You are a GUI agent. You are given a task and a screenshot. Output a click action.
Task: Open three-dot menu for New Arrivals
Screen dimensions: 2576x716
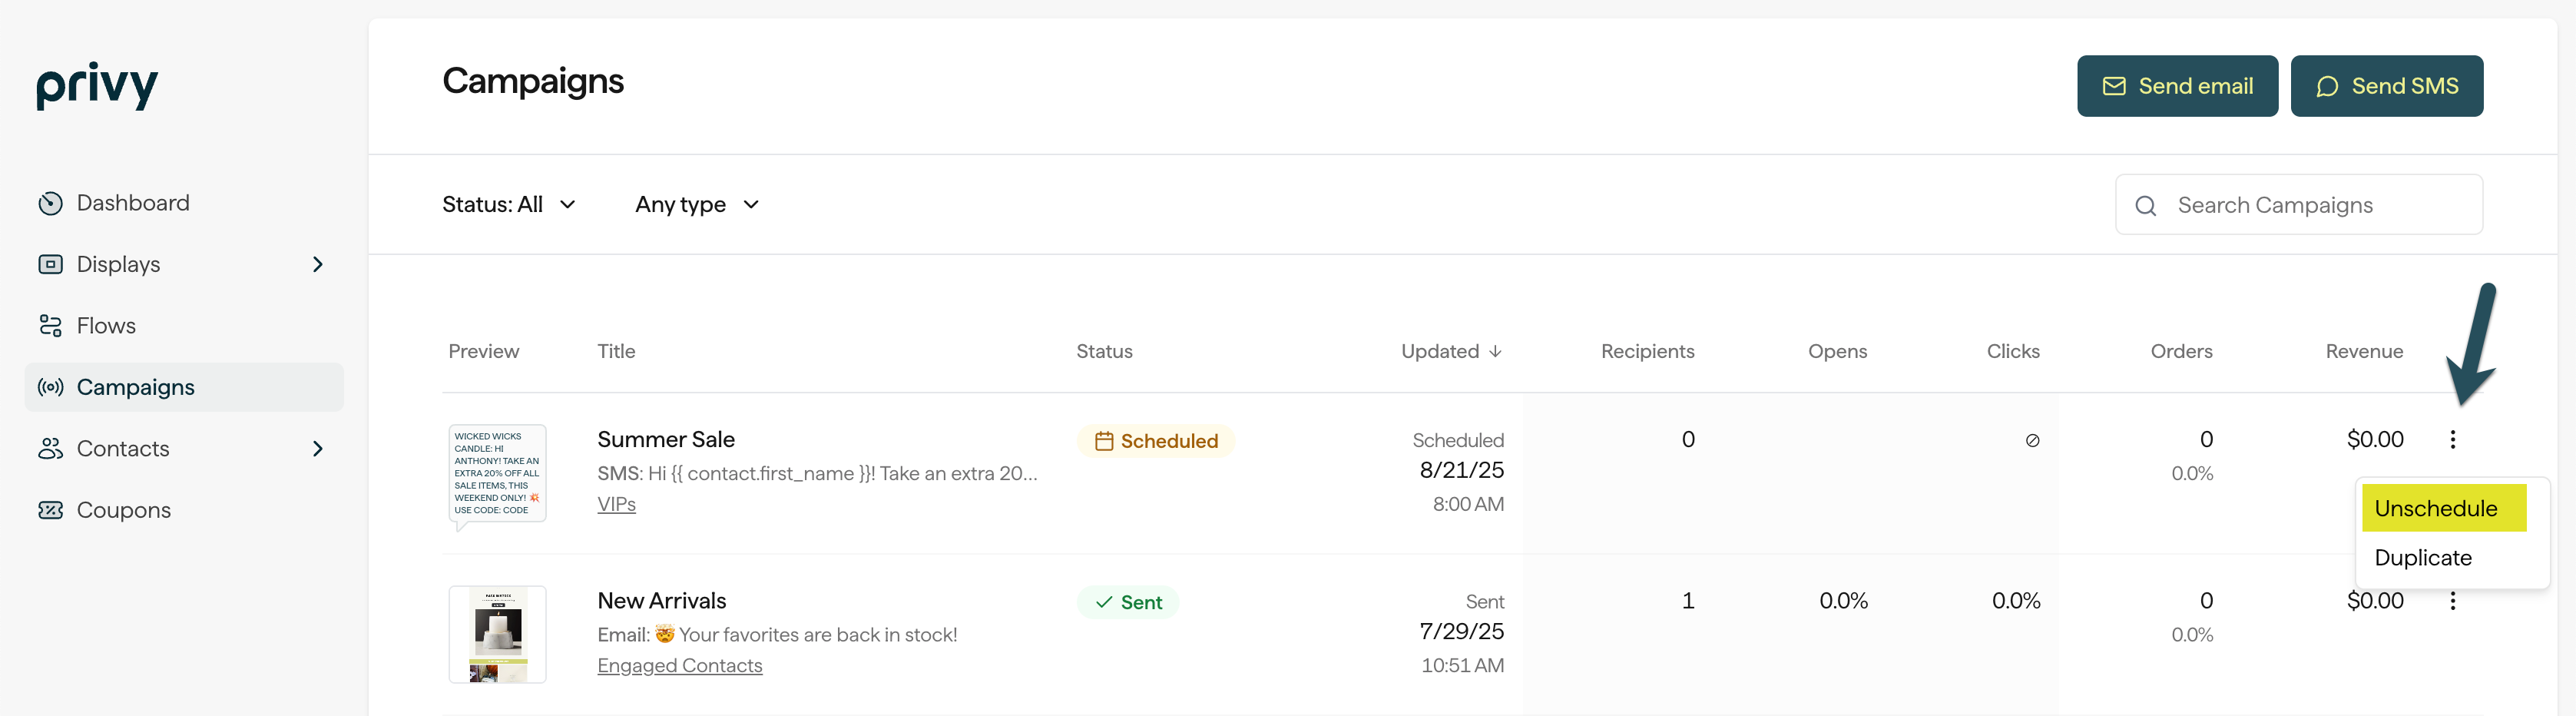[x=2452, y=601]
